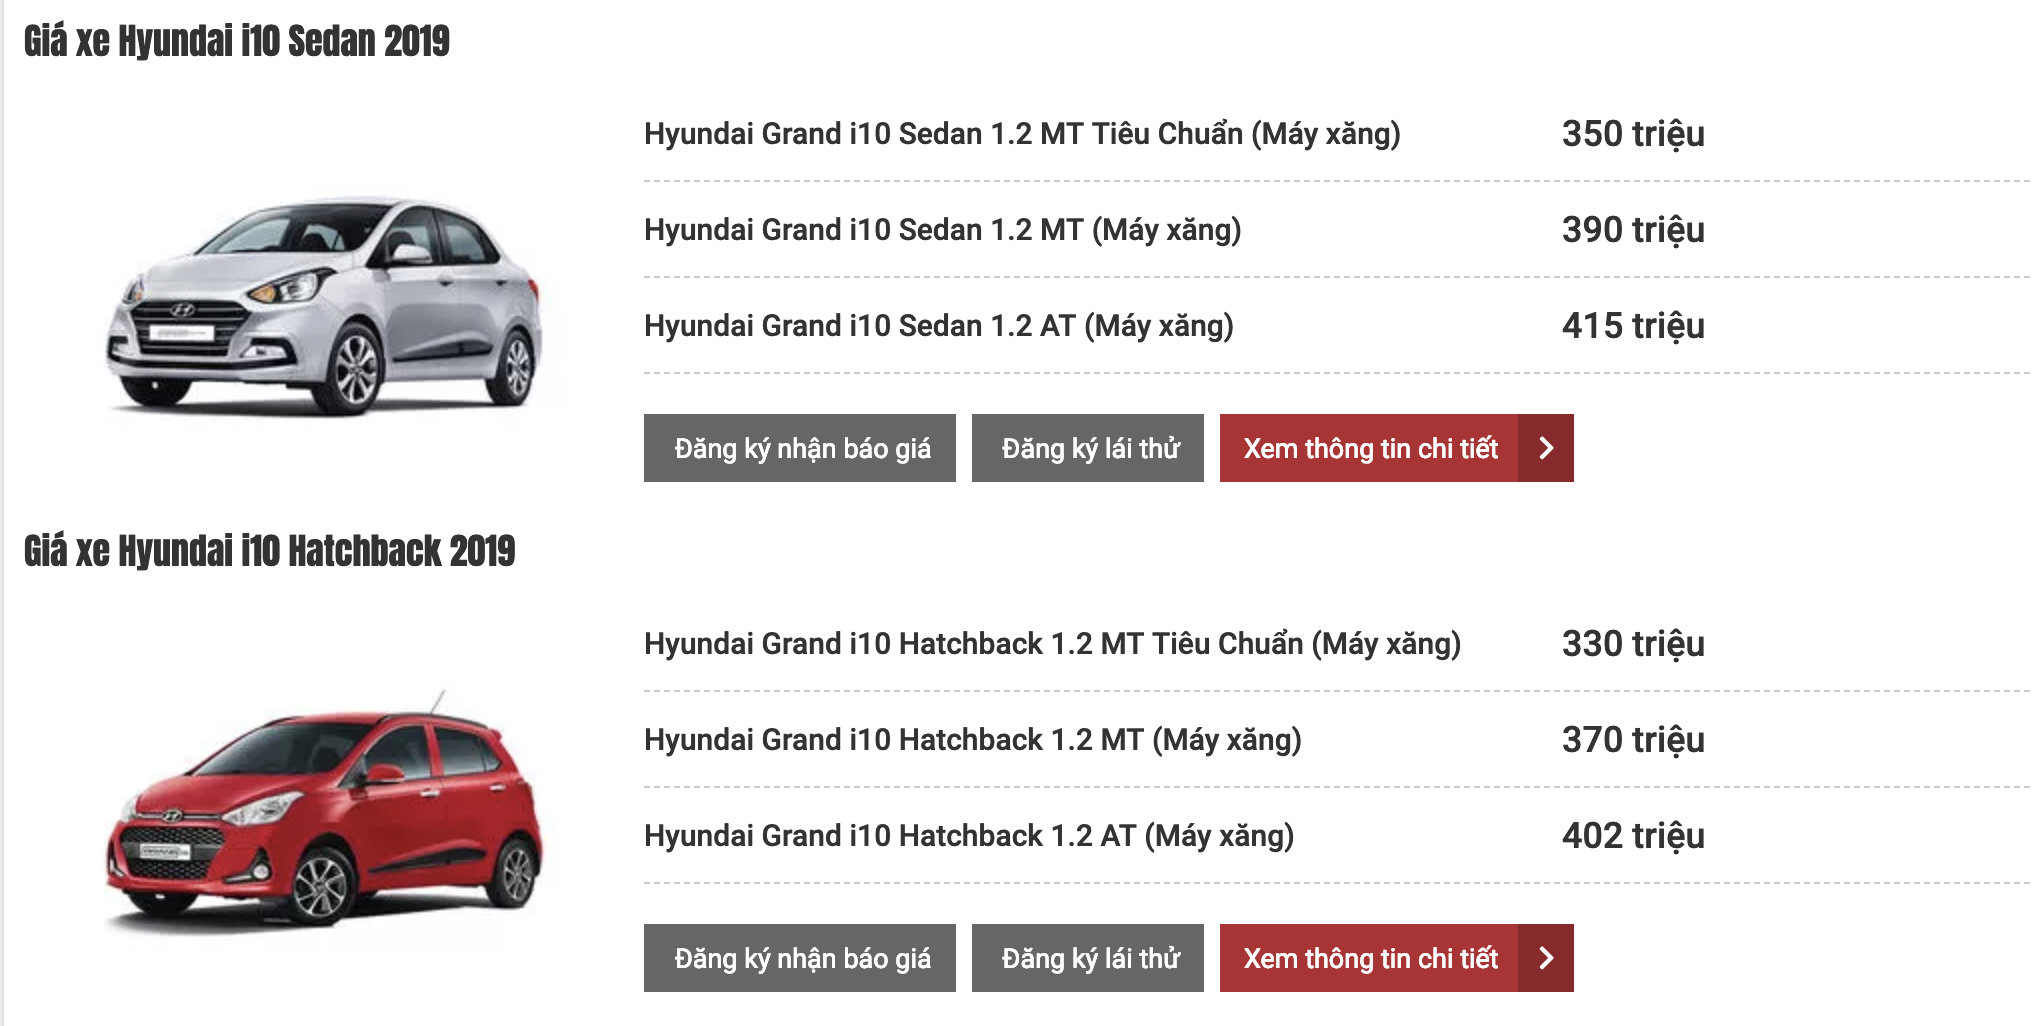The image size is (2032, 1026).
Task: Choose Grand i10 Sedan 1.2 AT model
Action: 938,326
